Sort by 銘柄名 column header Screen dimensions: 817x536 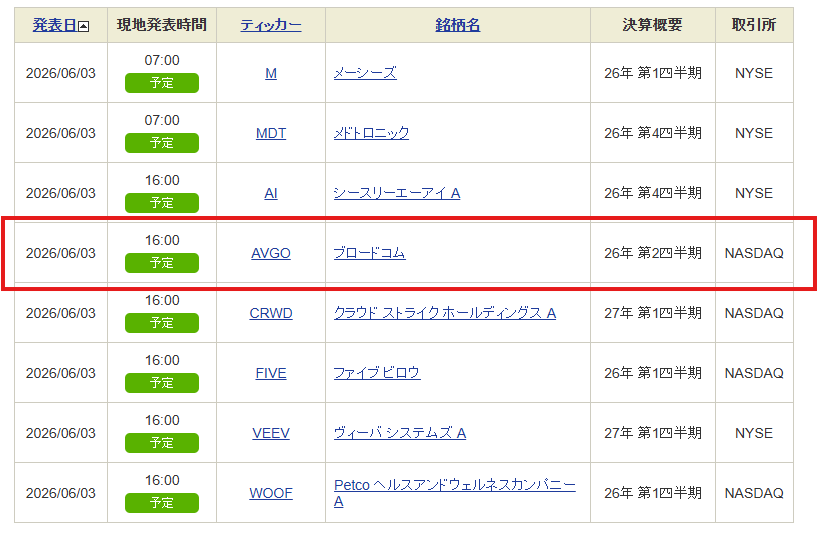tap(457, 24)
